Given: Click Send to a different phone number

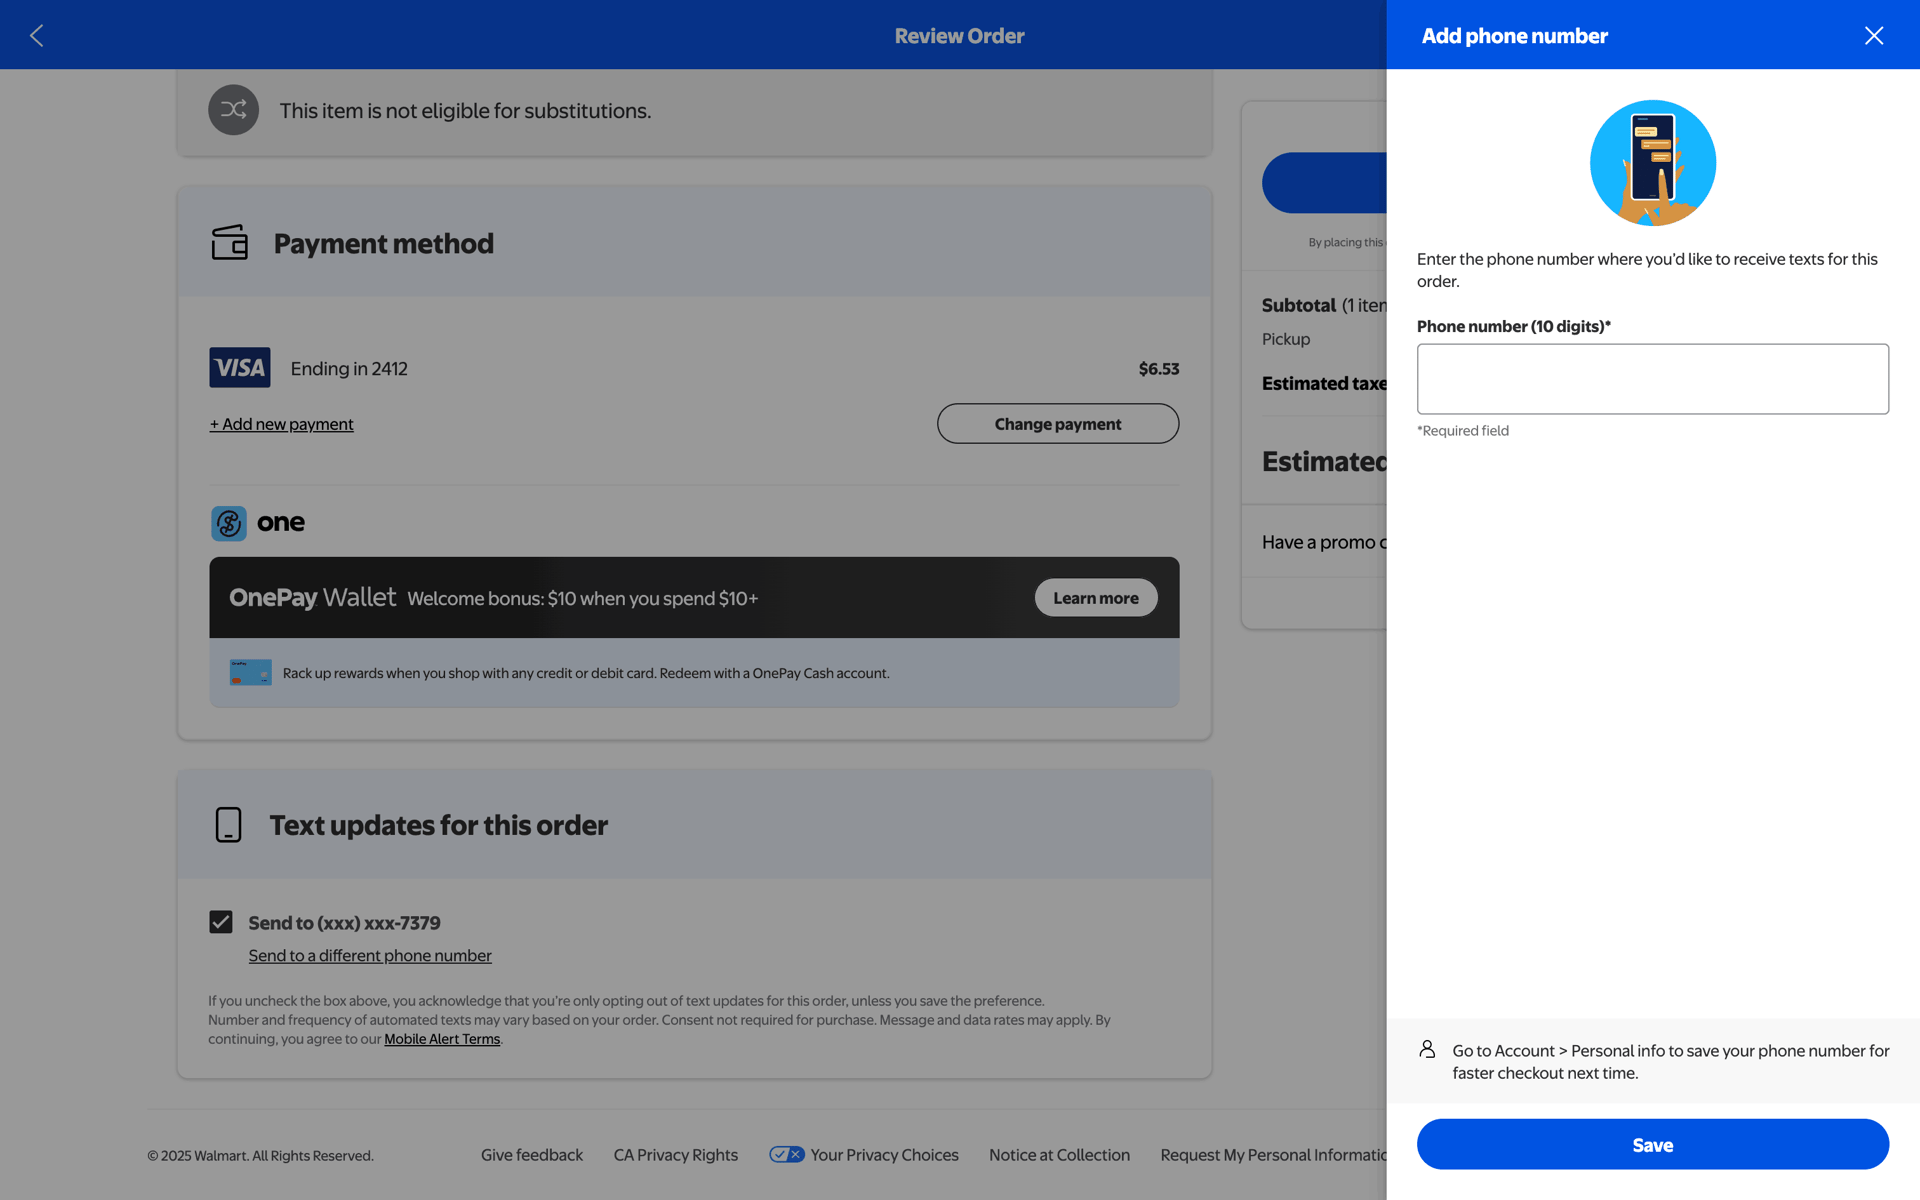Looking at the screenshot, I should click(370, 955).
